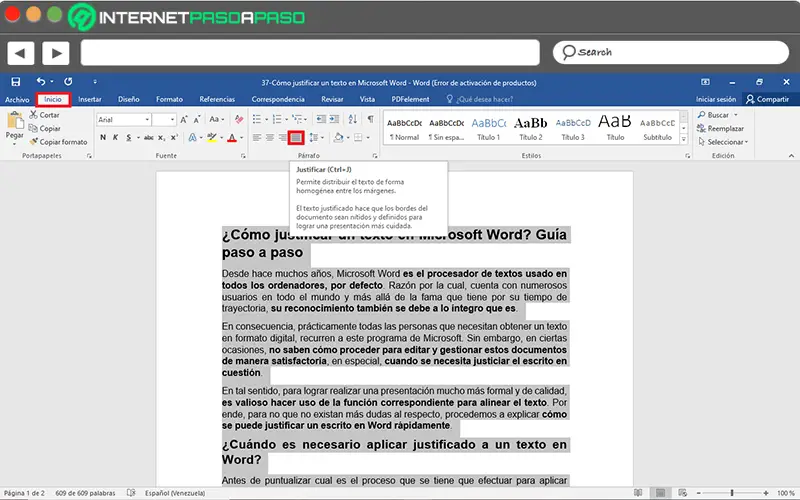
Task: Switch to the Diseño tab
Action: (129, 99)
